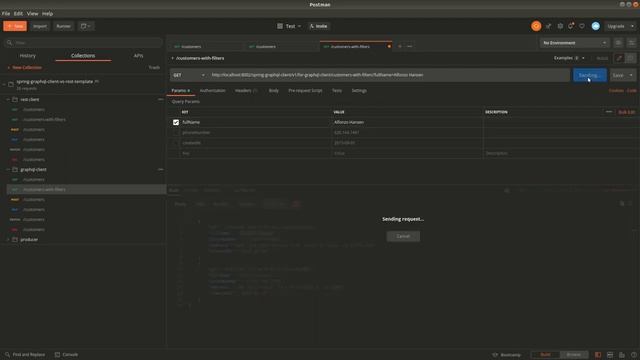
Task: Switch to Browse mode in status bar
Action: tap(573, 355)
